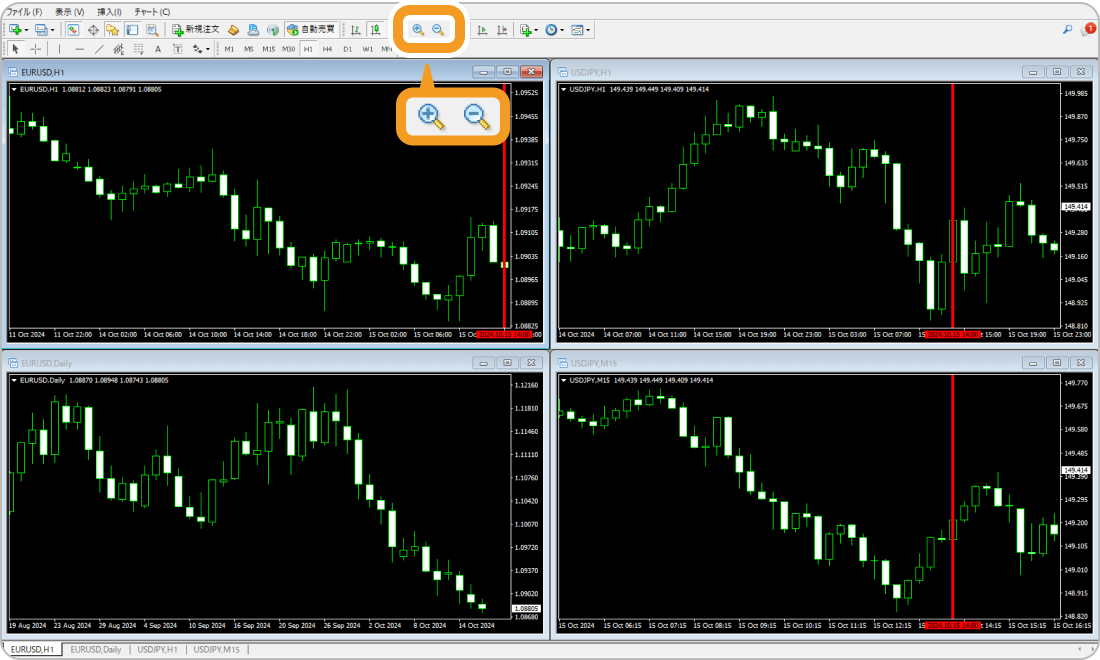The height and width of the screenshot is (660, 1100).
Task: Expand the new chart dropdown arrow
Action: 26,30
